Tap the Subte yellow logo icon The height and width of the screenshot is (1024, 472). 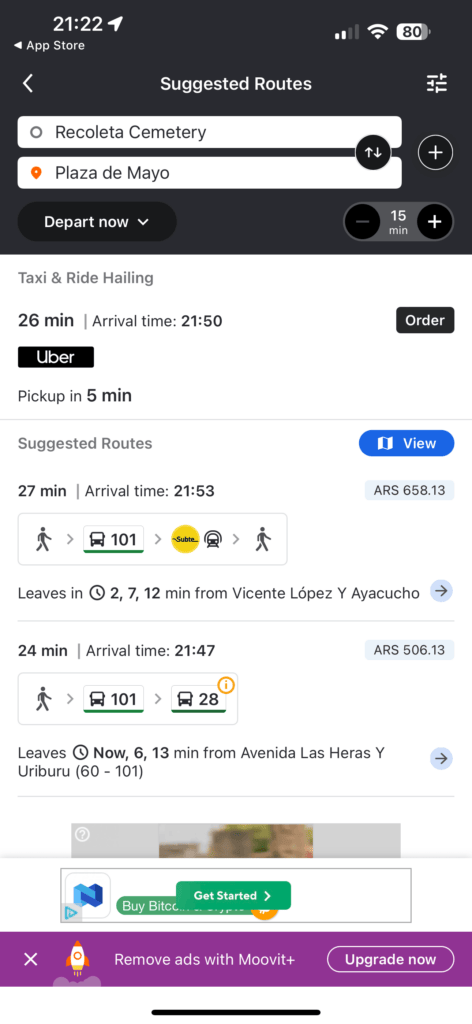click(185, 539)
